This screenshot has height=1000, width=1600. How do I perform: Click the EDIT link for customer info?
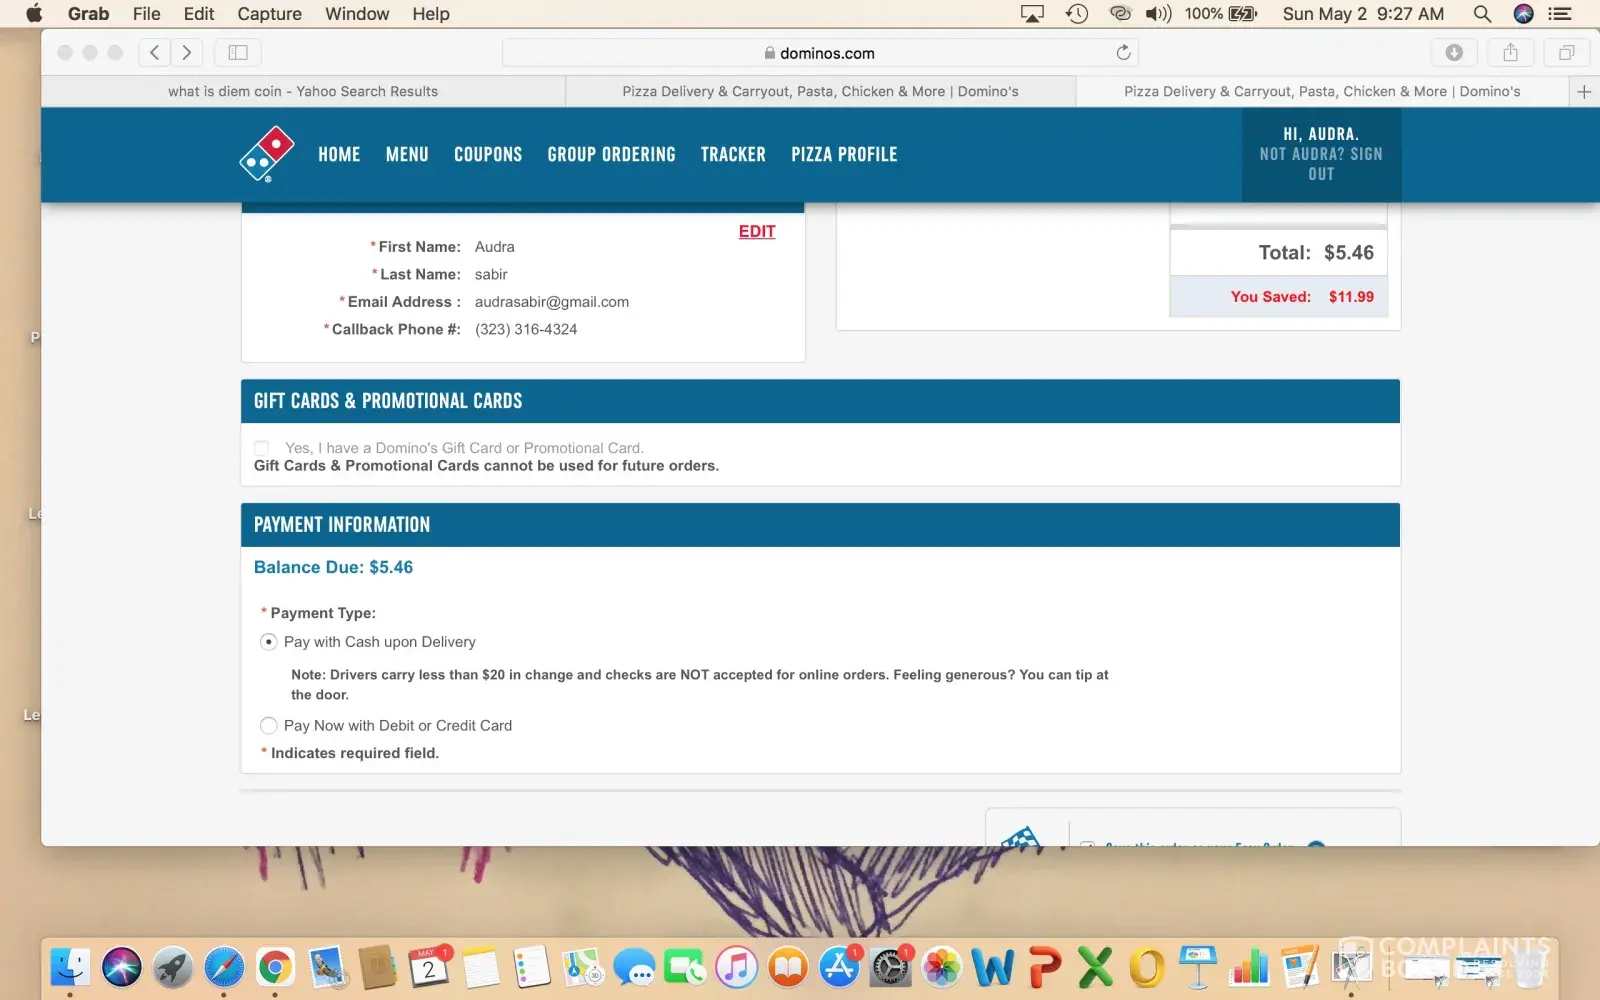pyautogui.click(x=756, y=232)
